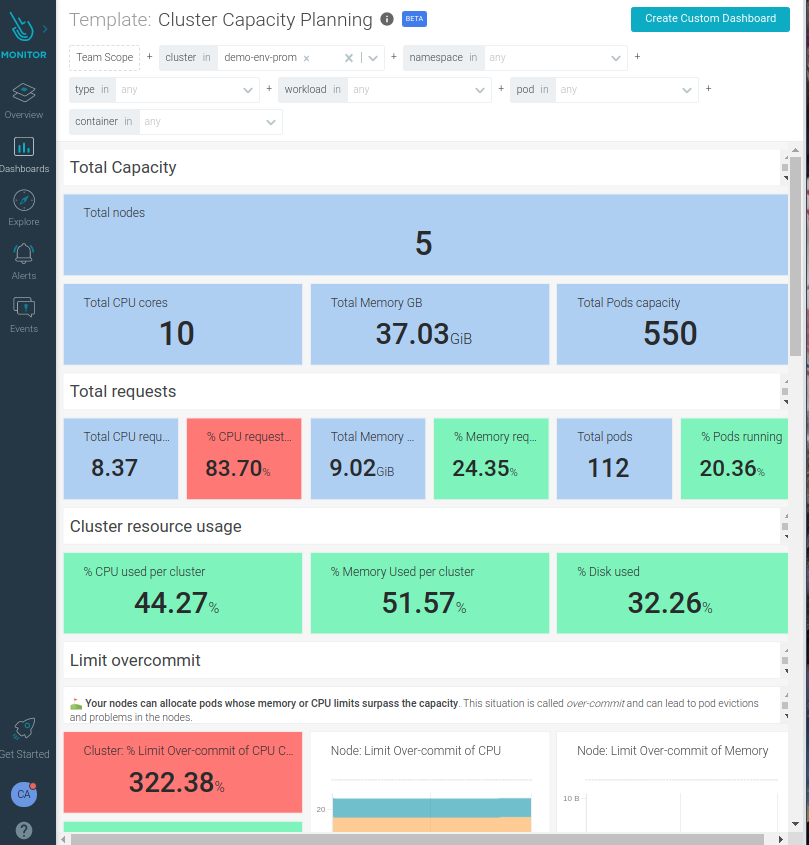Image resolution: width=809 pixels, height=845 pixels.
Task: Open the Team Scope selector
Action: point(104,57)
